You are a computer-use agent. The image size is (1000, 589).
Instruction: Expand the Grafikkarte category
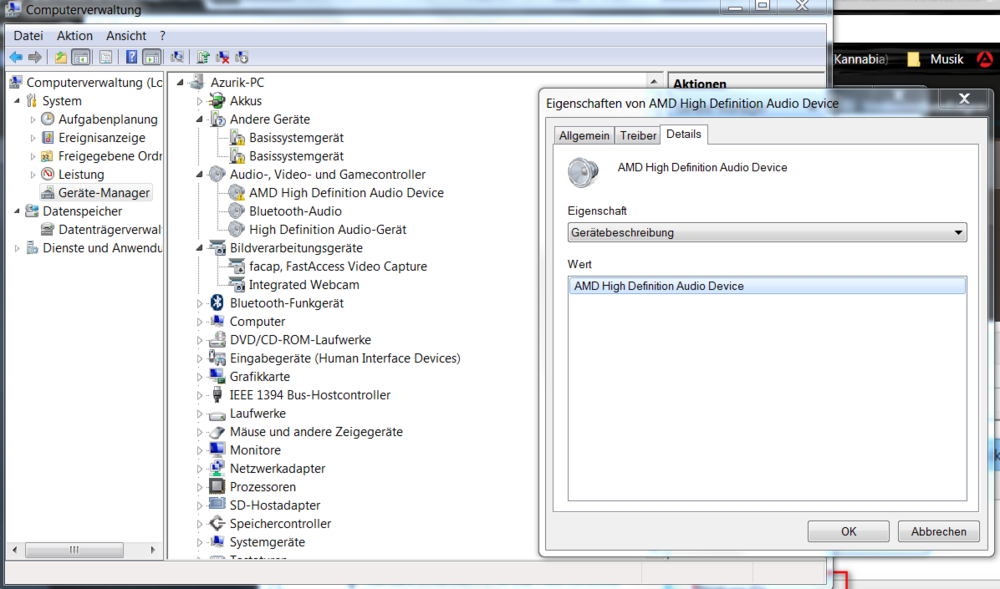pos(200,376)
